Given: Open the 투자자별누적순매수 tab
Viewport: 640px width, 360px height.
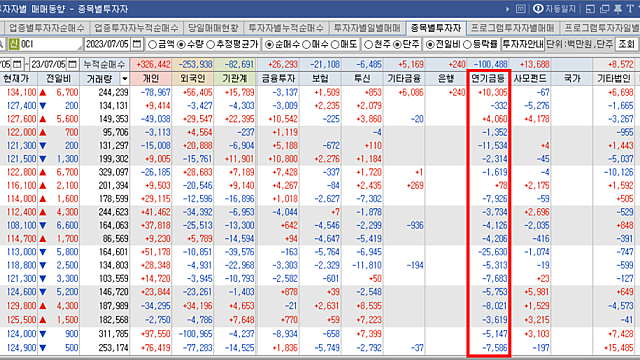Looking at the screenshot, I should 286,28.
